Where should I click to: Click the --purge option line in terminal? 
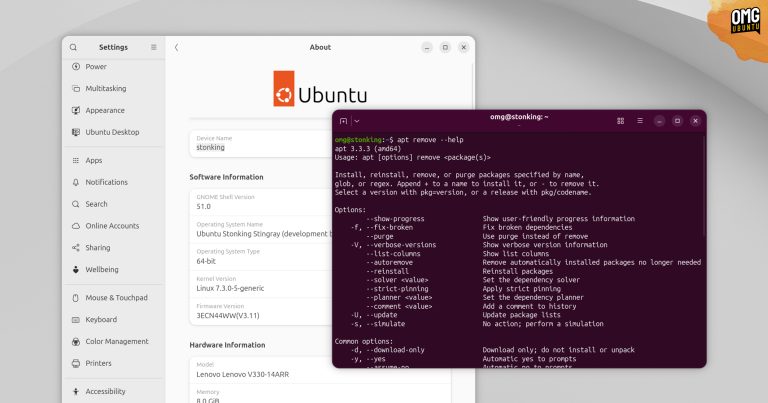[380, 237]
